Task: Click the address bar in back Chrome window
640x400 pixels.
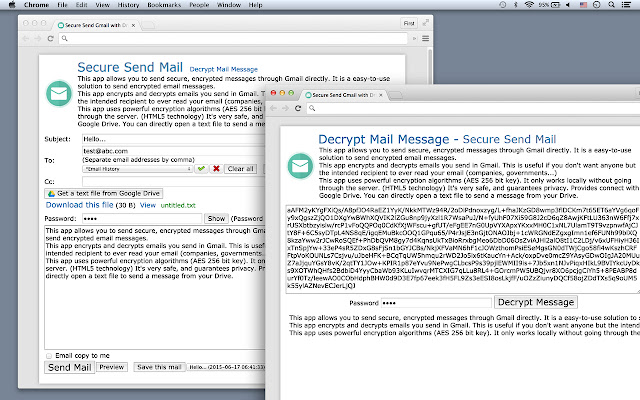Action: tap(233, 38)
